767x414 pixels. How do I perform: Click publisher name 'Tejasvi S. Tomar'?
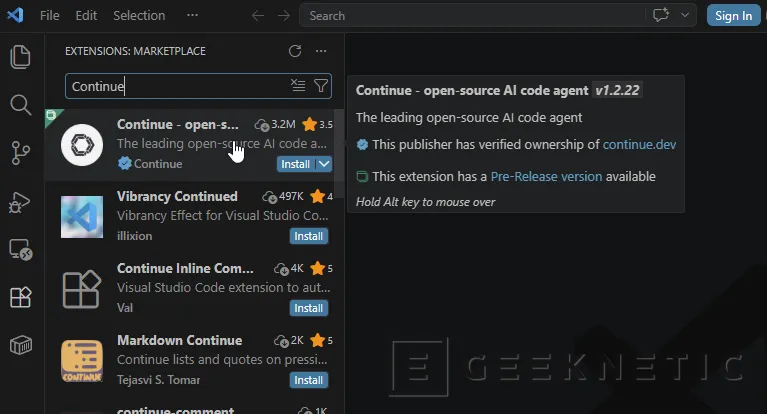click(158, 380)
